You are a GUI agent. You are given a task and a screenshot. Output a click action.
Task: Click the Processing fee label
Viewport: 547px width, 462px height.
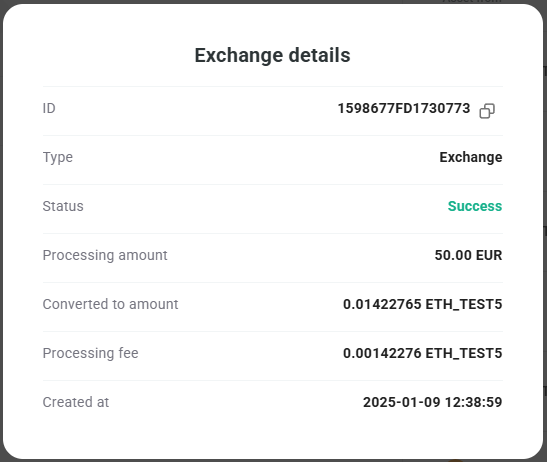[90, 353]
